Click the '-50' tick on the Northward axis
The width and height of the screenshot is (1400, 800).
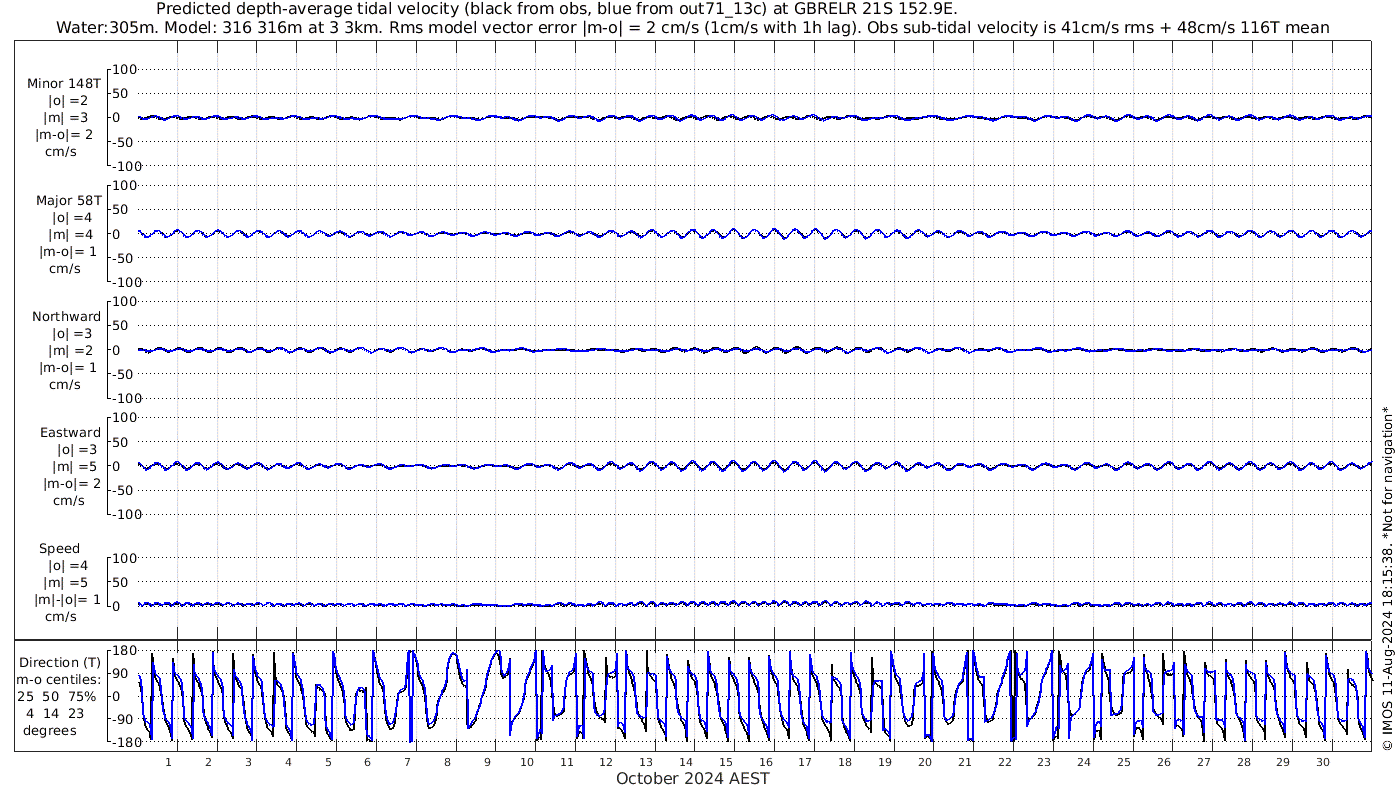click(124, 374)
